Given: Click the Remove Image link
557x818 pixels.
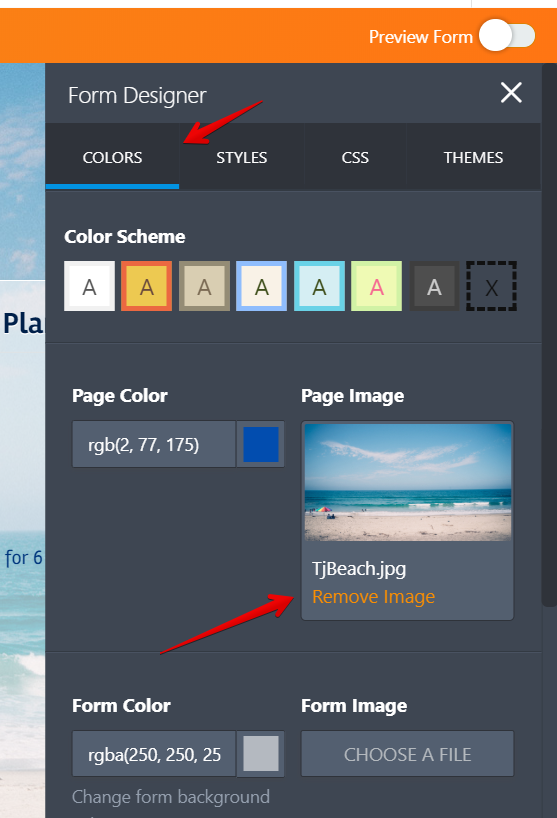Looking at the screenshot, I should click(373, 596).
